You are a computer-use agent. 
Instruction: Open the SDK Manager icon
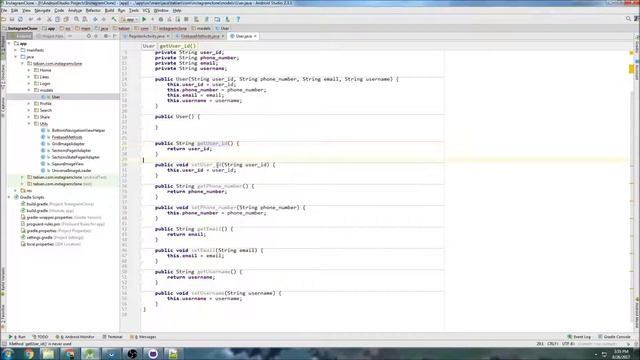click(227, 19)
